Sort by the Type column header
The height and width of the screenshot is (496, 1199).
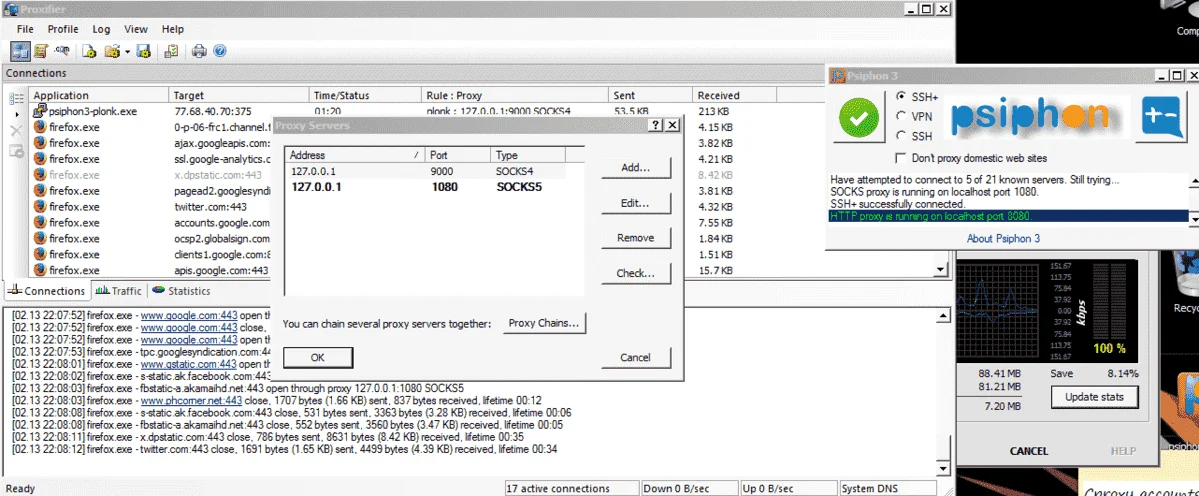(x=528, y=154)
